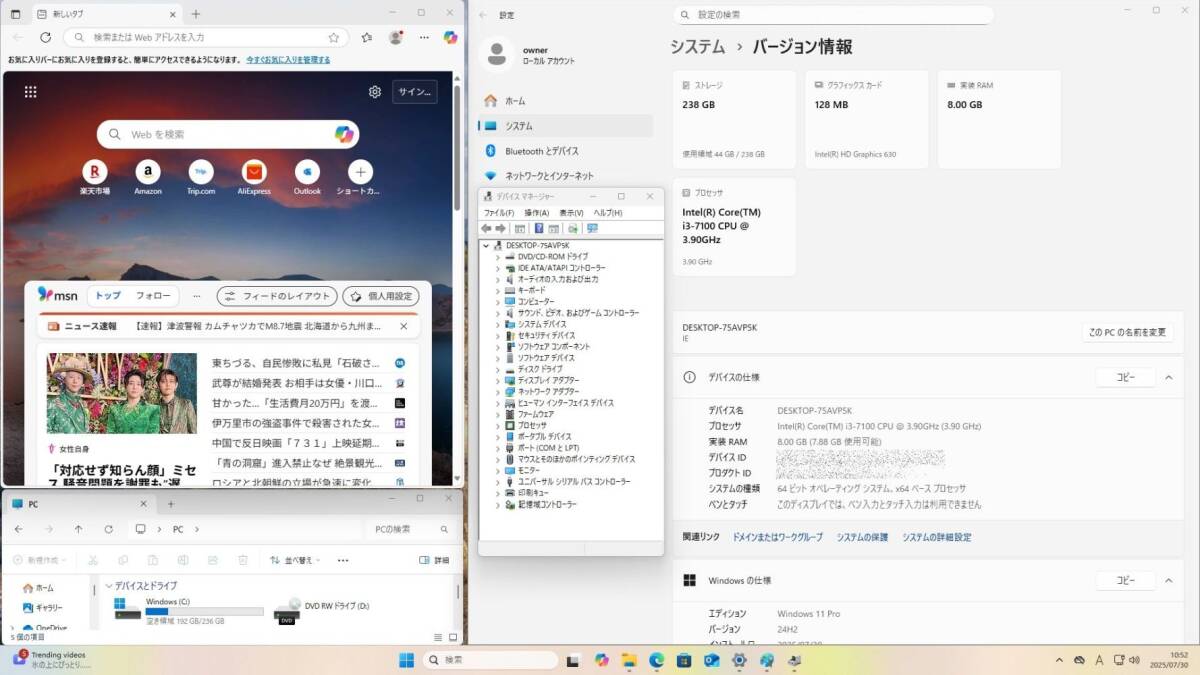Open new tab page settings gear

375,92
